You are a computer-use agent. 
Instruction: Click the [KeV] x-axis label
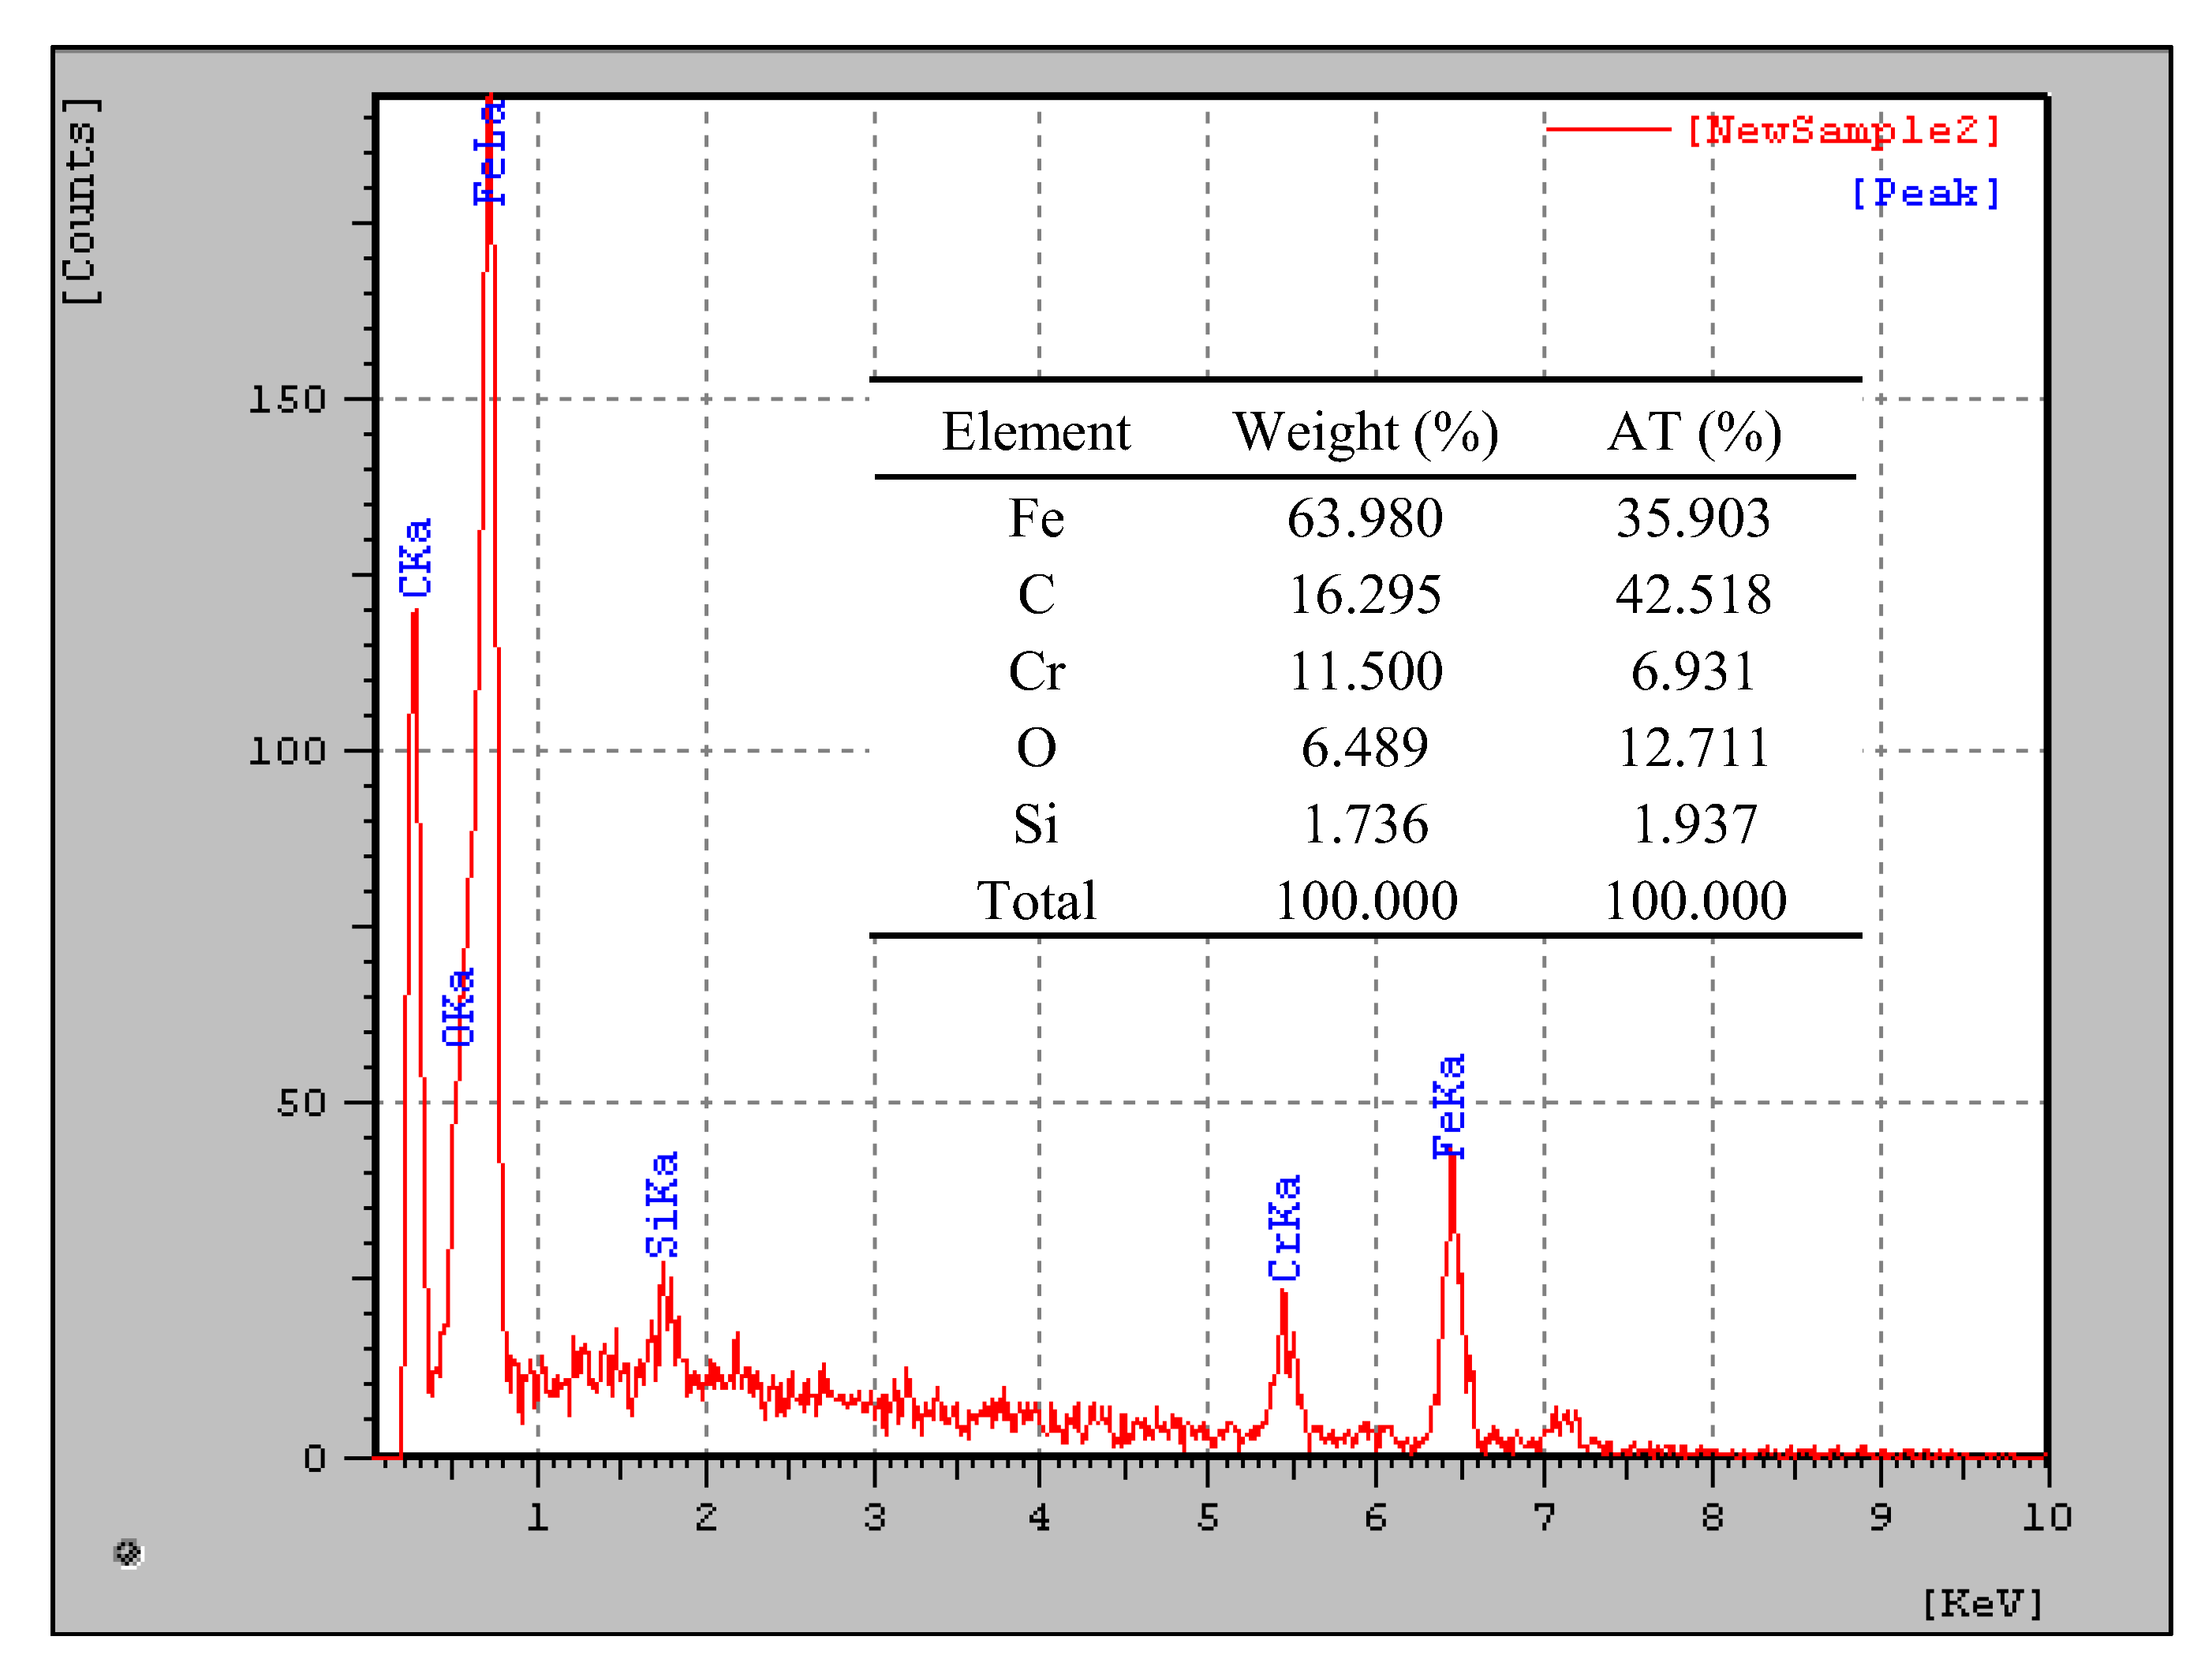click(1982, 1604)
